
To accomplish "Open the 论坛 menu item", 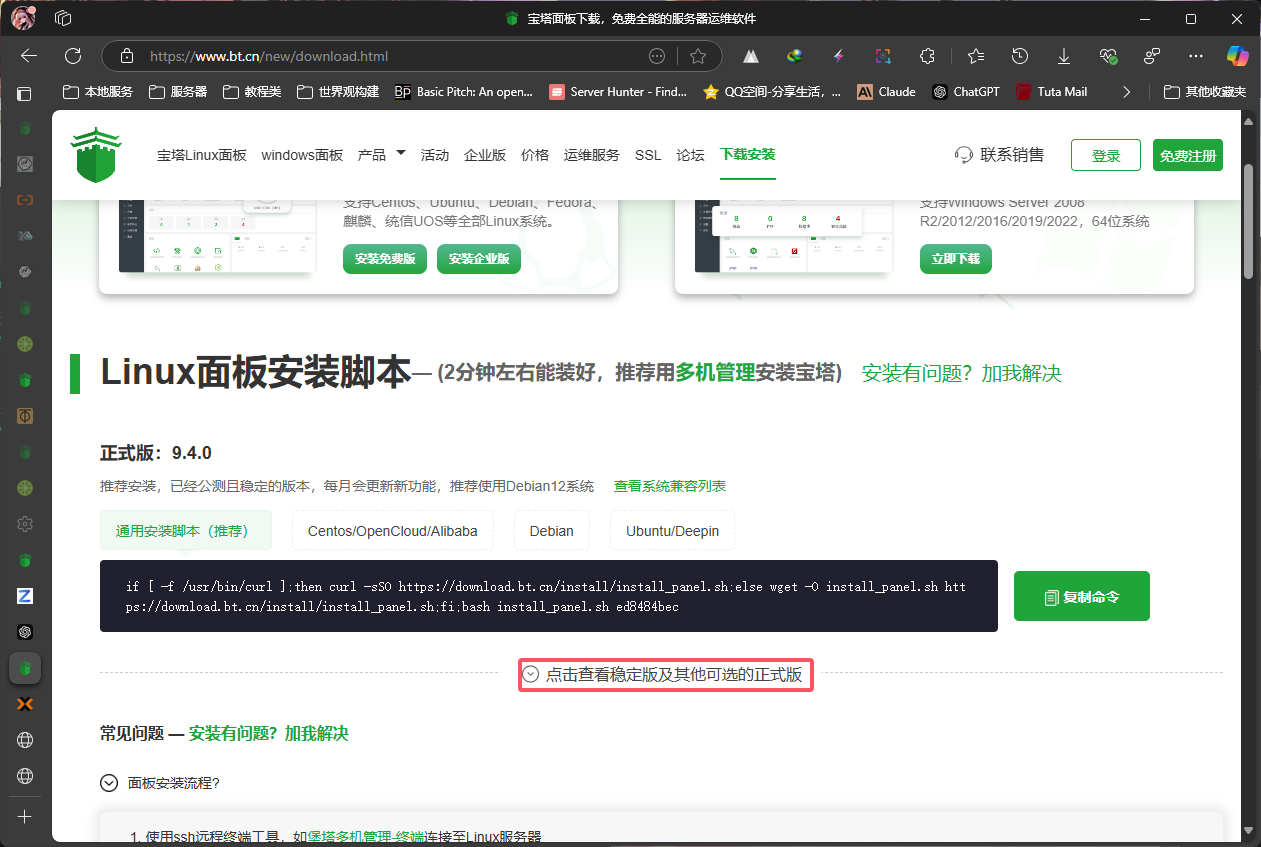I will pos(690,155).
